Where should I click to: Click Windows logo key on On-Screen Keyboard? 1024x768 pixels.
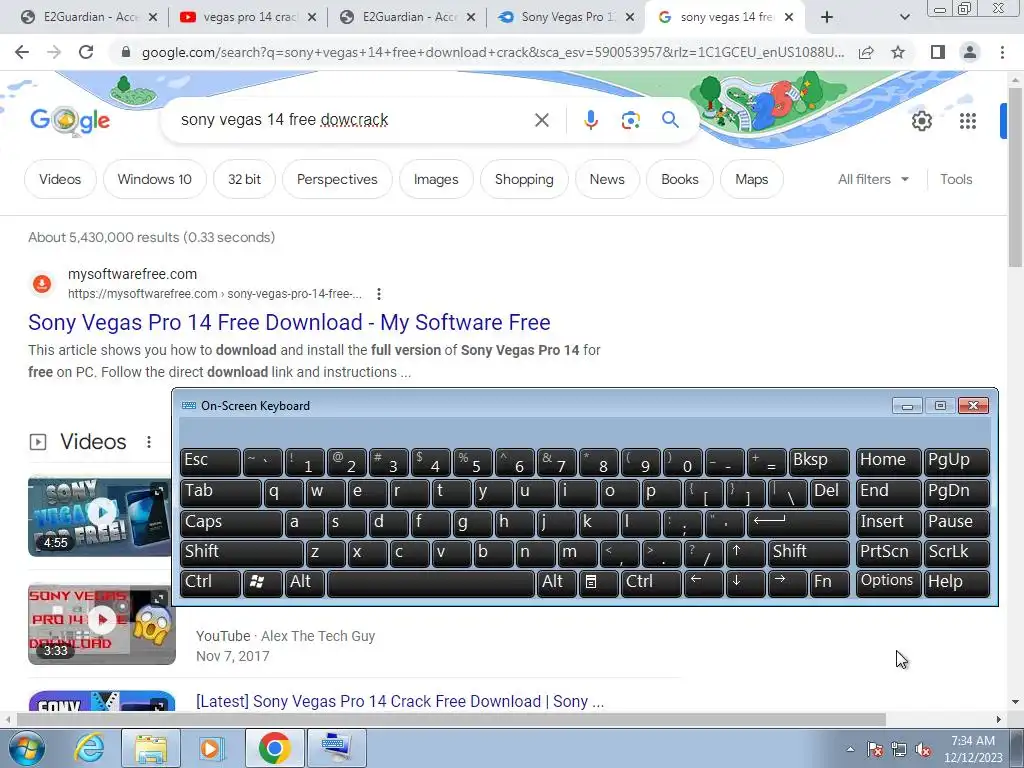(262, 583)
